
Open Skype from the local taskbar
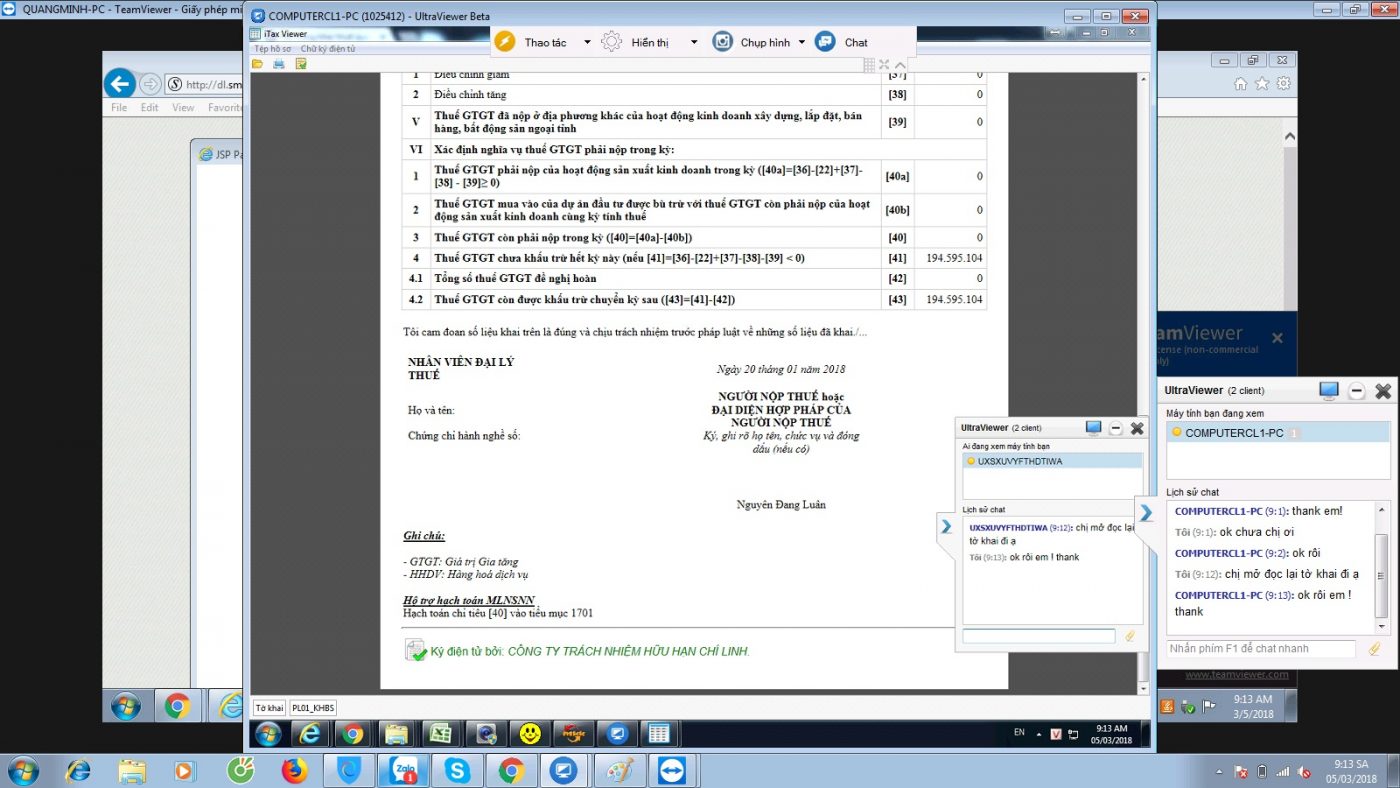(x=458, y=771)
